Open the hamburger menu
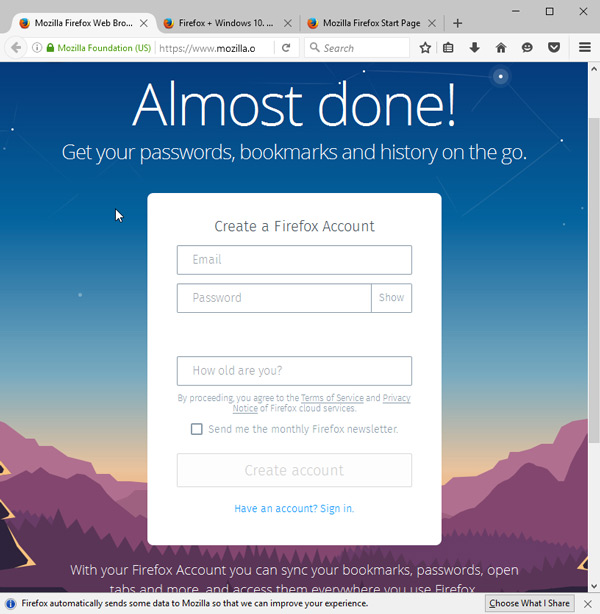 (x=585, y=47)
